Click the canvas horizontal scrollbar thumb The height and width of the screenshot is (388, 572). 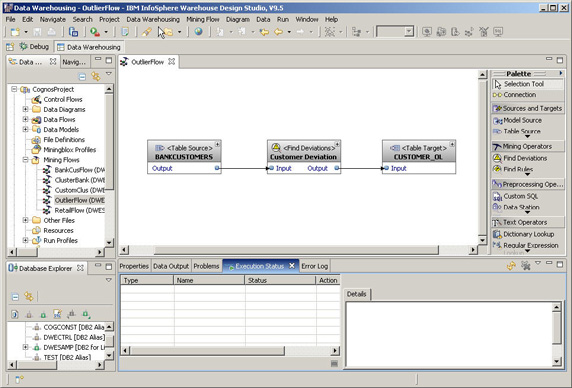click(296, 250)
